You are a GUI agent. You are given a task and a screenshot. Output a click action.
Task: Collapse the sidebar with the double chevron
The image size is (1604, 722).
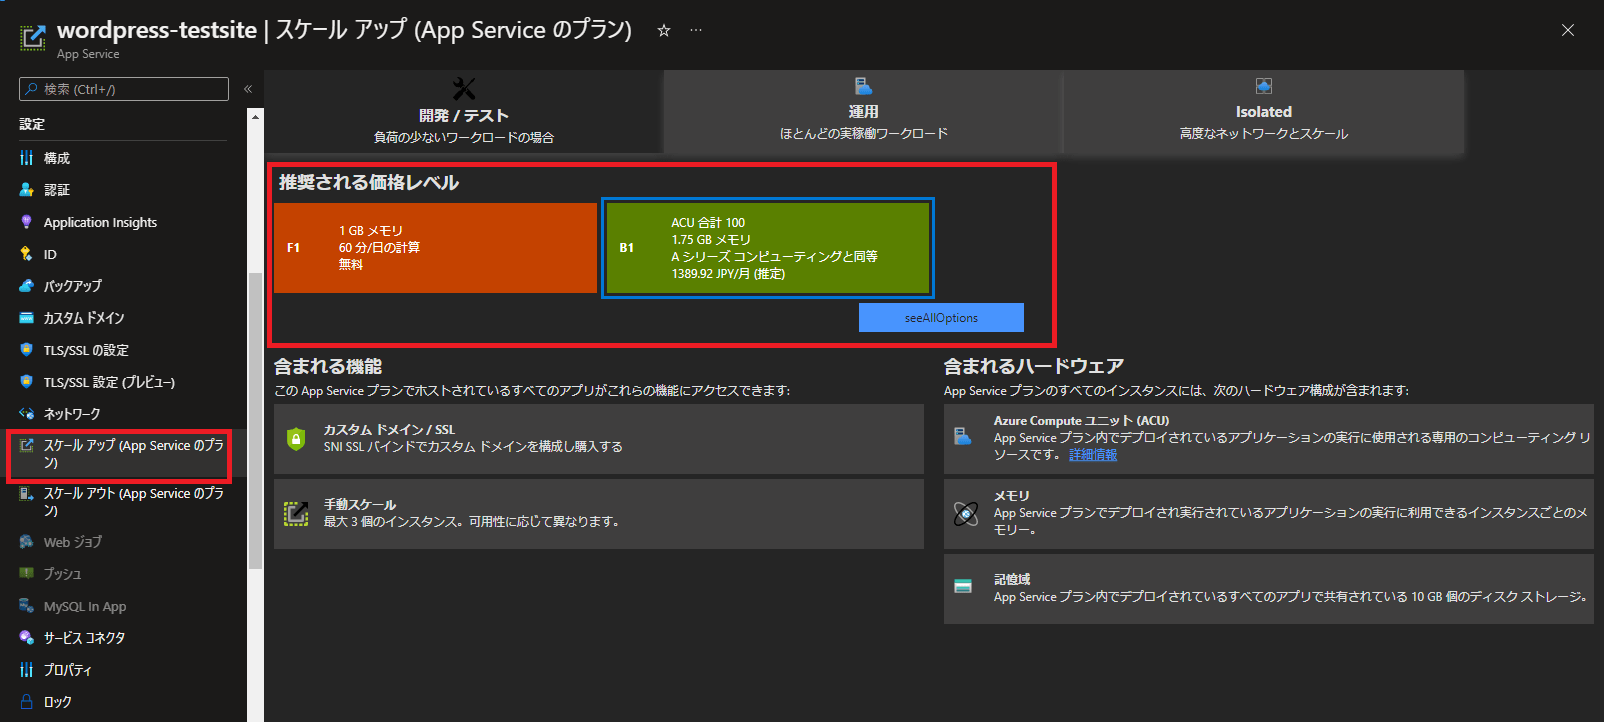tap(248, 89)
